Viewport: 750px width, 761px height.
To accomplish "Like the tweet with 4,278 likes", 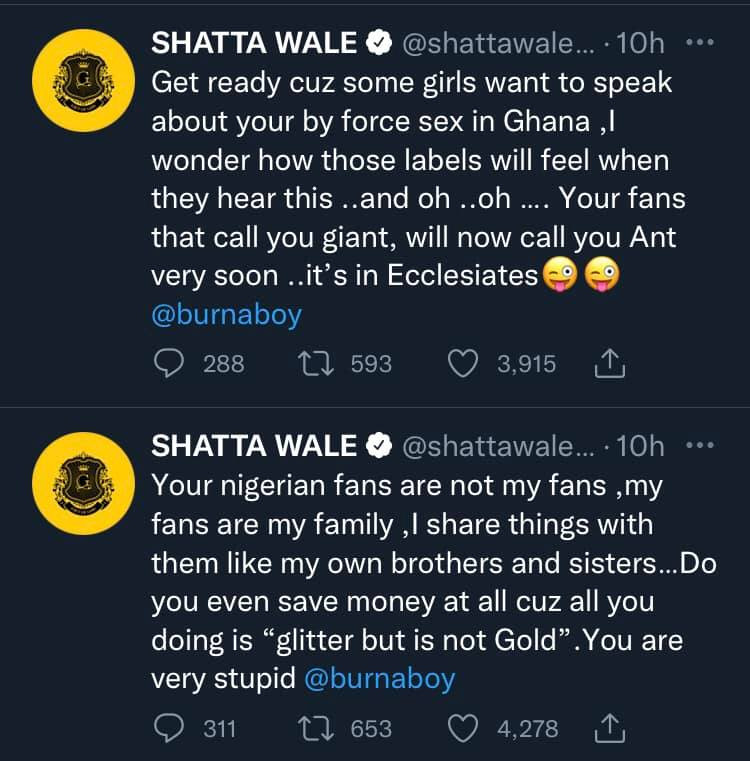I will (462, 729).
